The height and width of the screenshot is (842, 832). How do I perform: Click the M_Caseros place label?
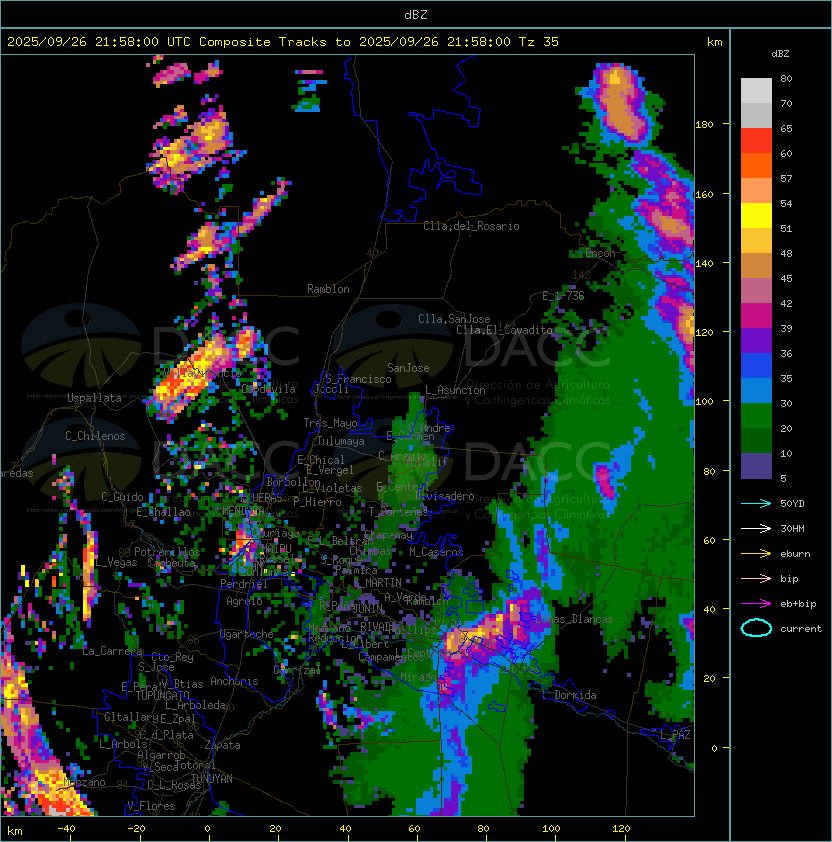pyautogui.click(x=436, y=552)
